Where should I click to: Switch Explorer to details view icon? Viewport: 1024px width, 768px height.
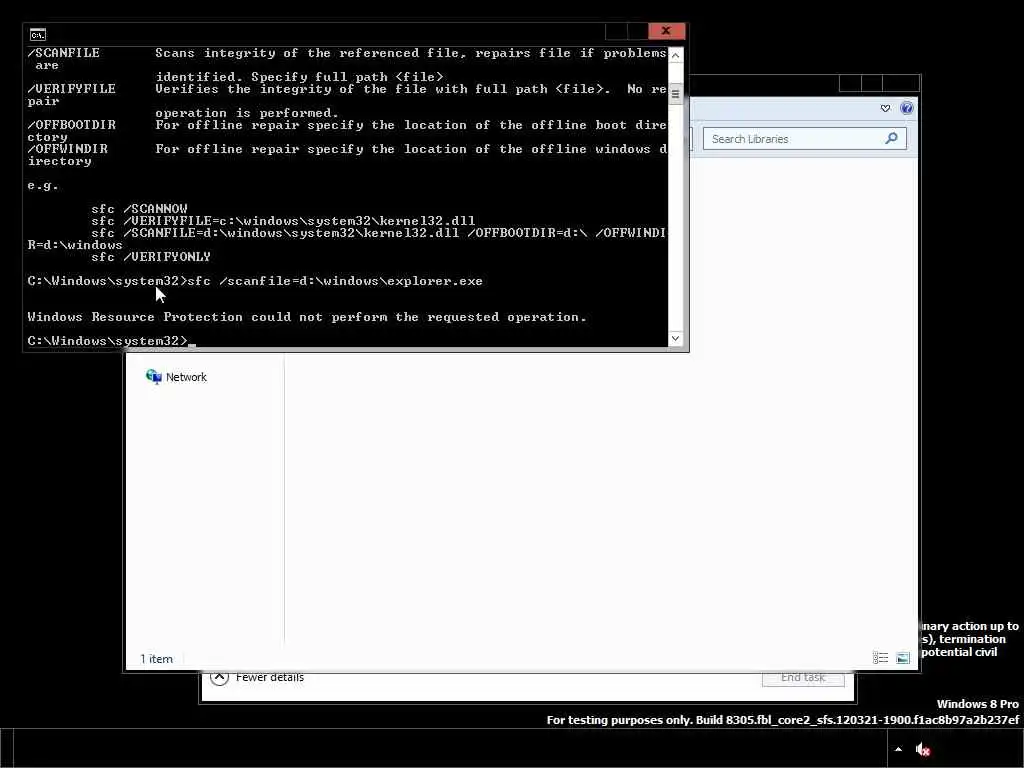point(880,658)
